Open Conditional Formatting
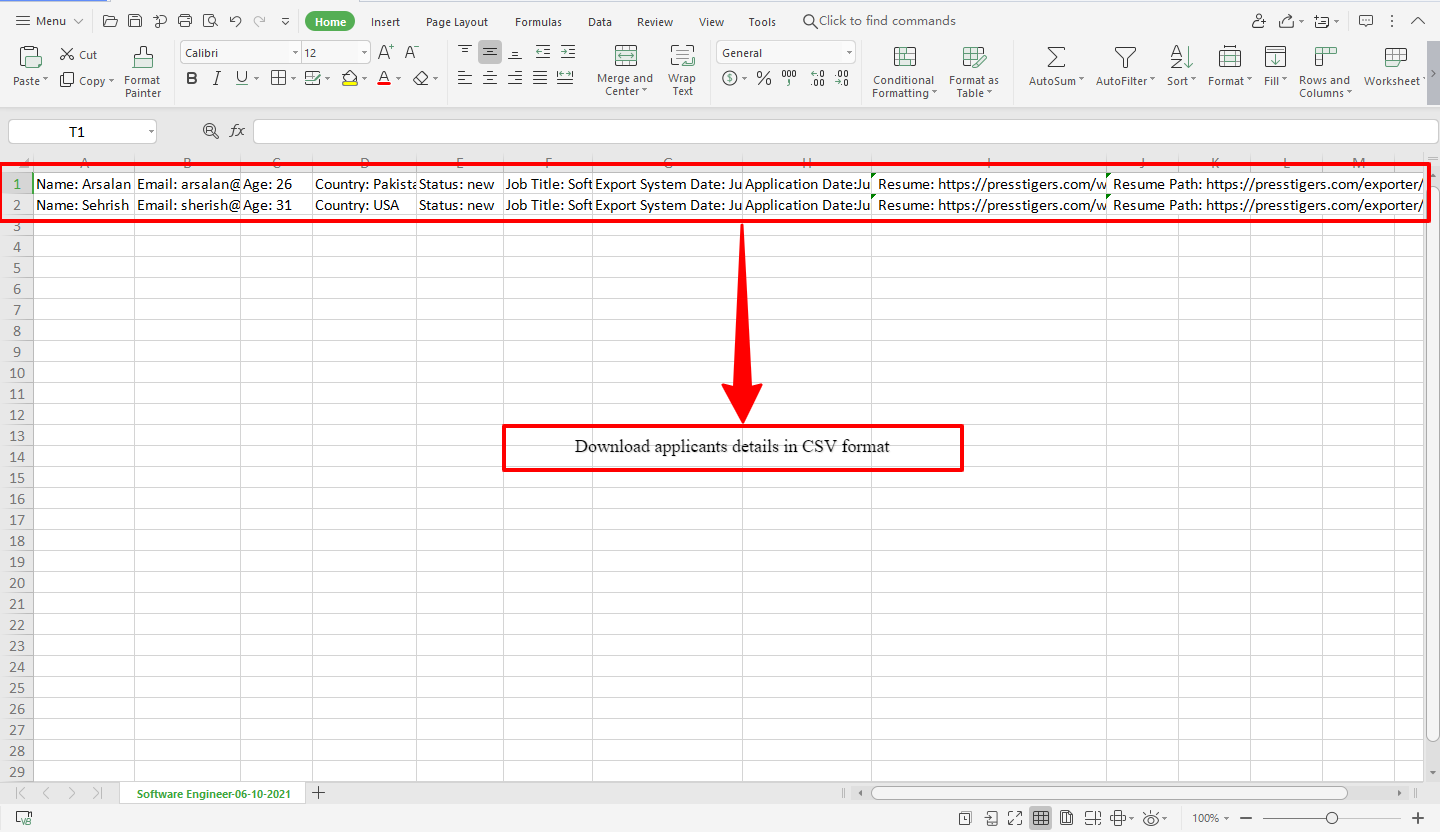The height and width of the screenshot is (832, 1440). click(903, 72)
